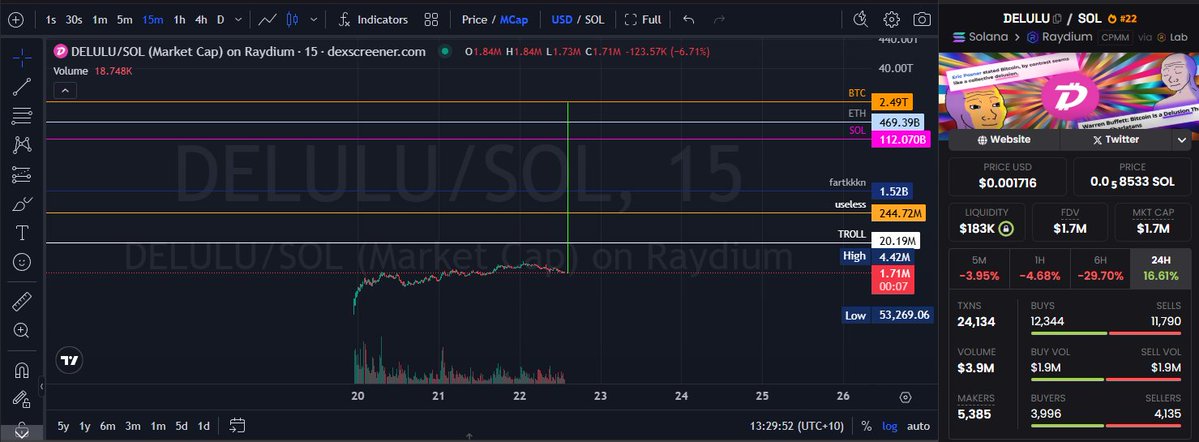
Task: Set the date range to 6m
Action: (109, 426)
